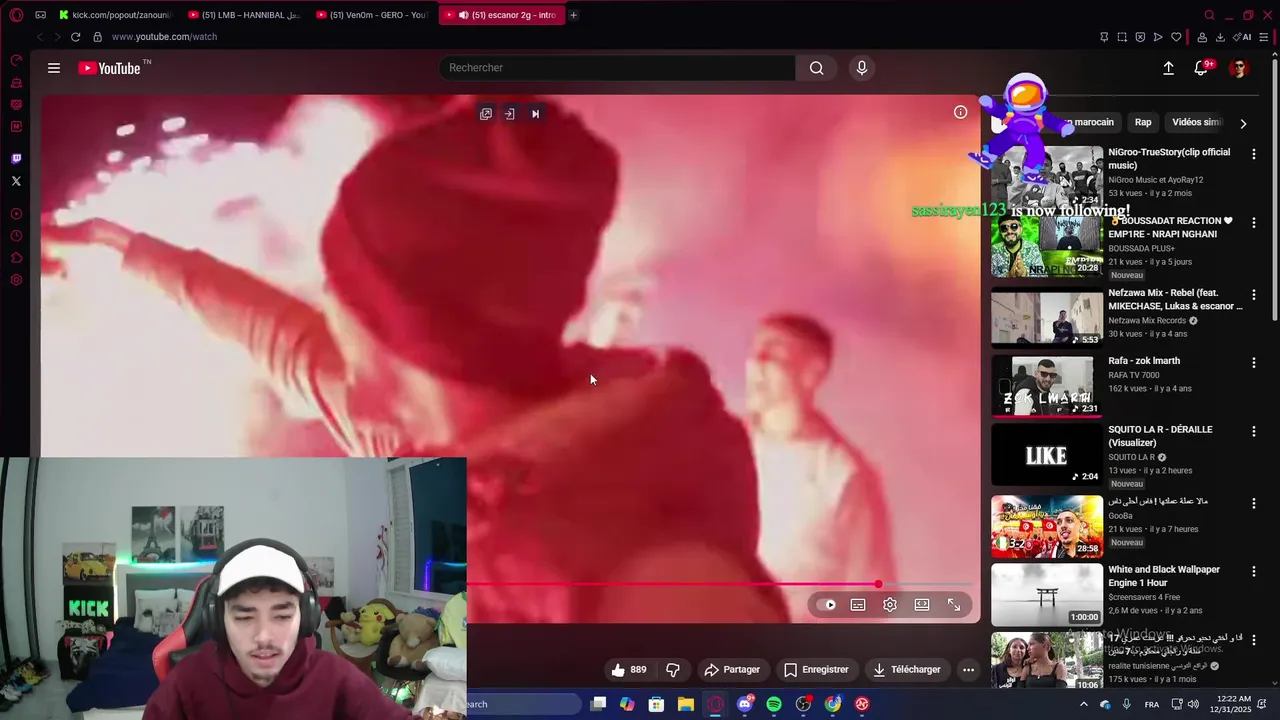The width and height of the screenshot is (1280, 720).
Task: Focus the Rechercher search field
Action: point(617,68)
